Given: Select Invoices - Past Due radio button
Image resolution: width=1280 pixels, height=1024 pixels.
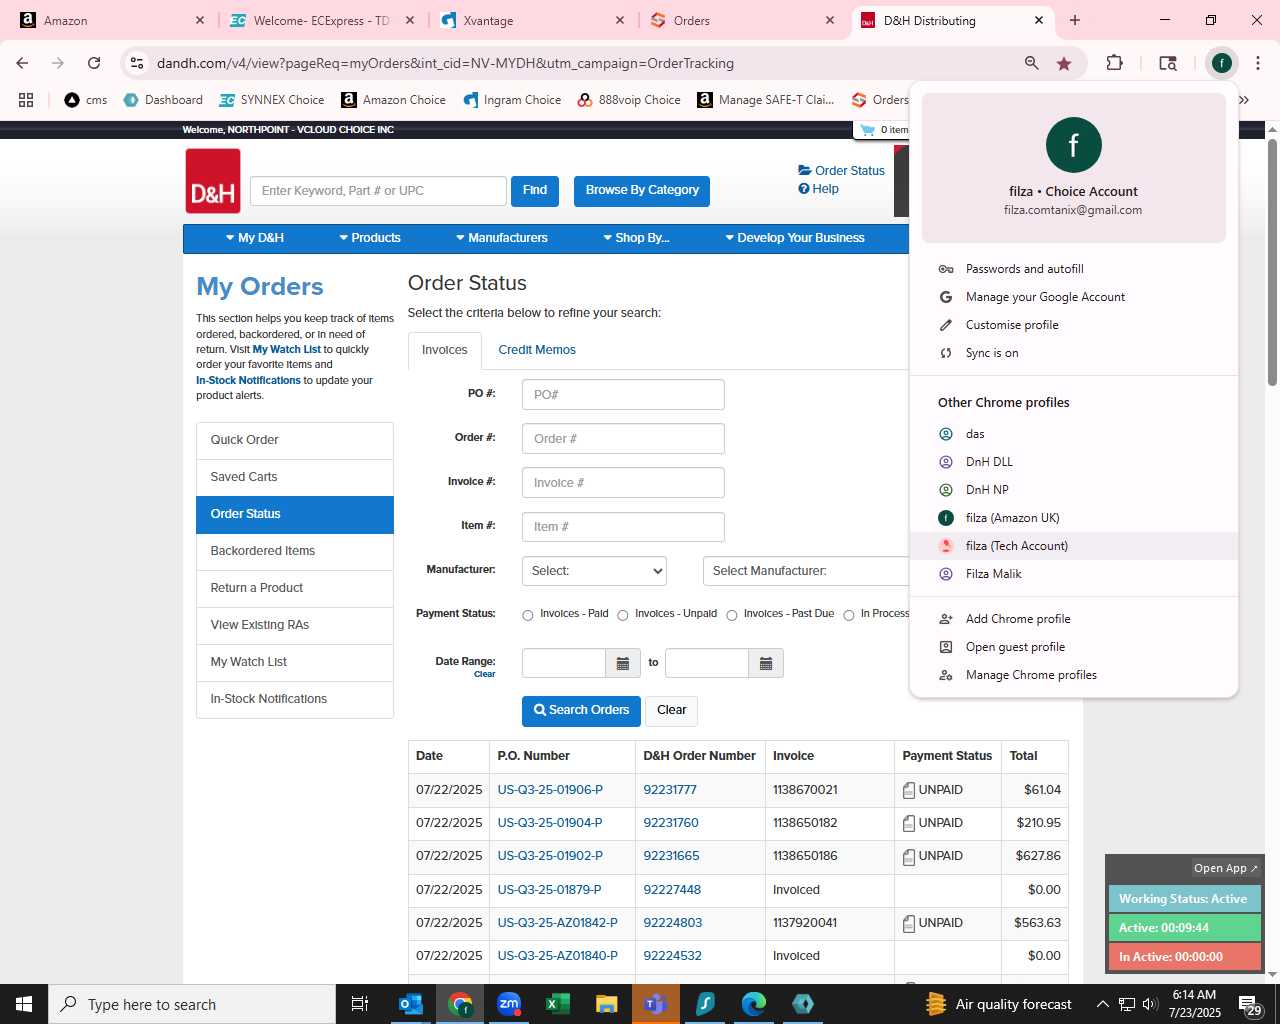Looking at the screenshot, I should 732,615.
